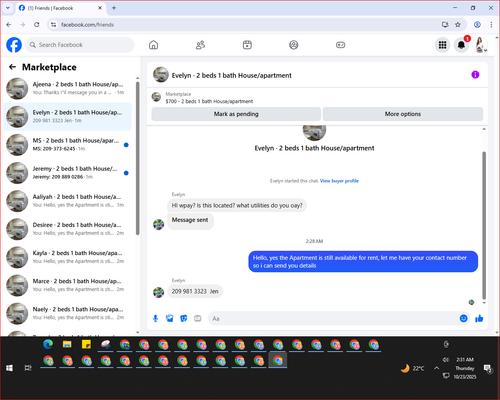
Task: Go to the Home feed icon
Action: pyautogui.click(x=153, y=45)
